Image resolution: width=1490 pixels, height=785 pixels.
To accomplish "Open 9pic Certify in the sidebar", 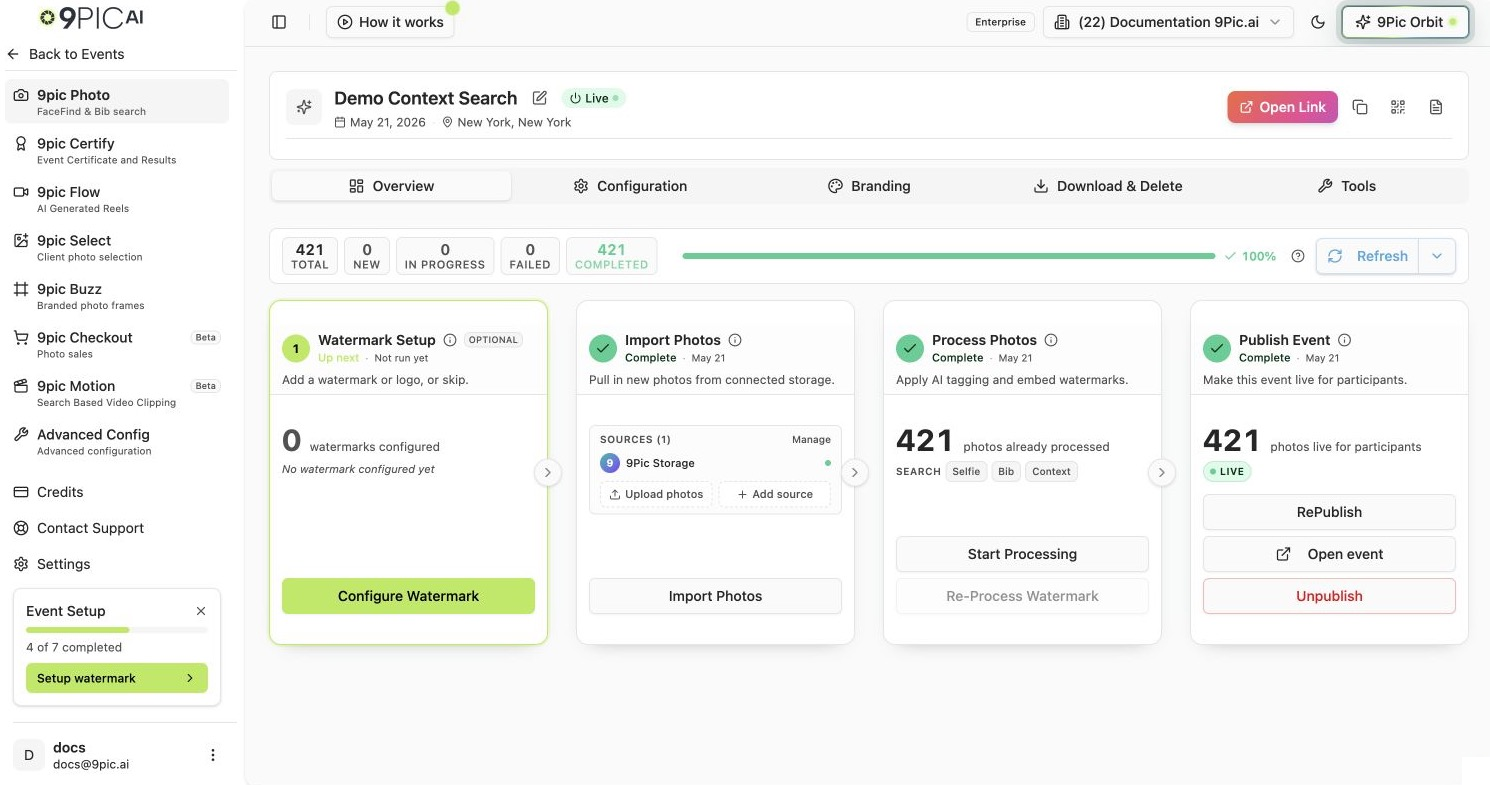I will click(x=117, y=150).
